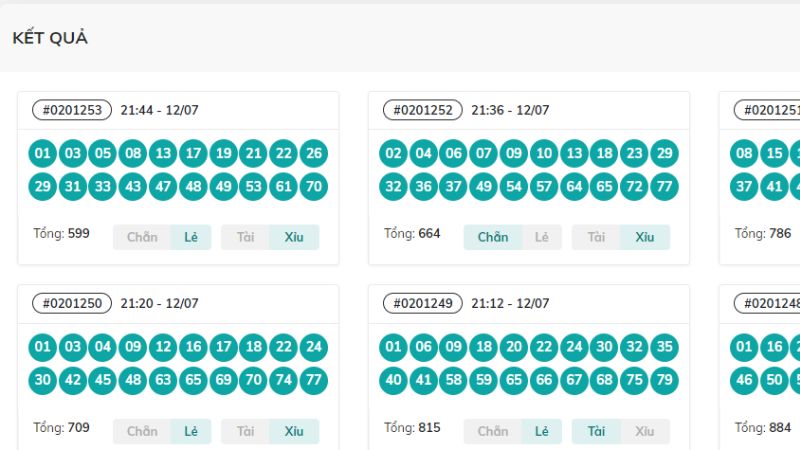Click number ball 02 in draw #0201252
The height and width of the screenshot is (450, 800).
point(393,153)
